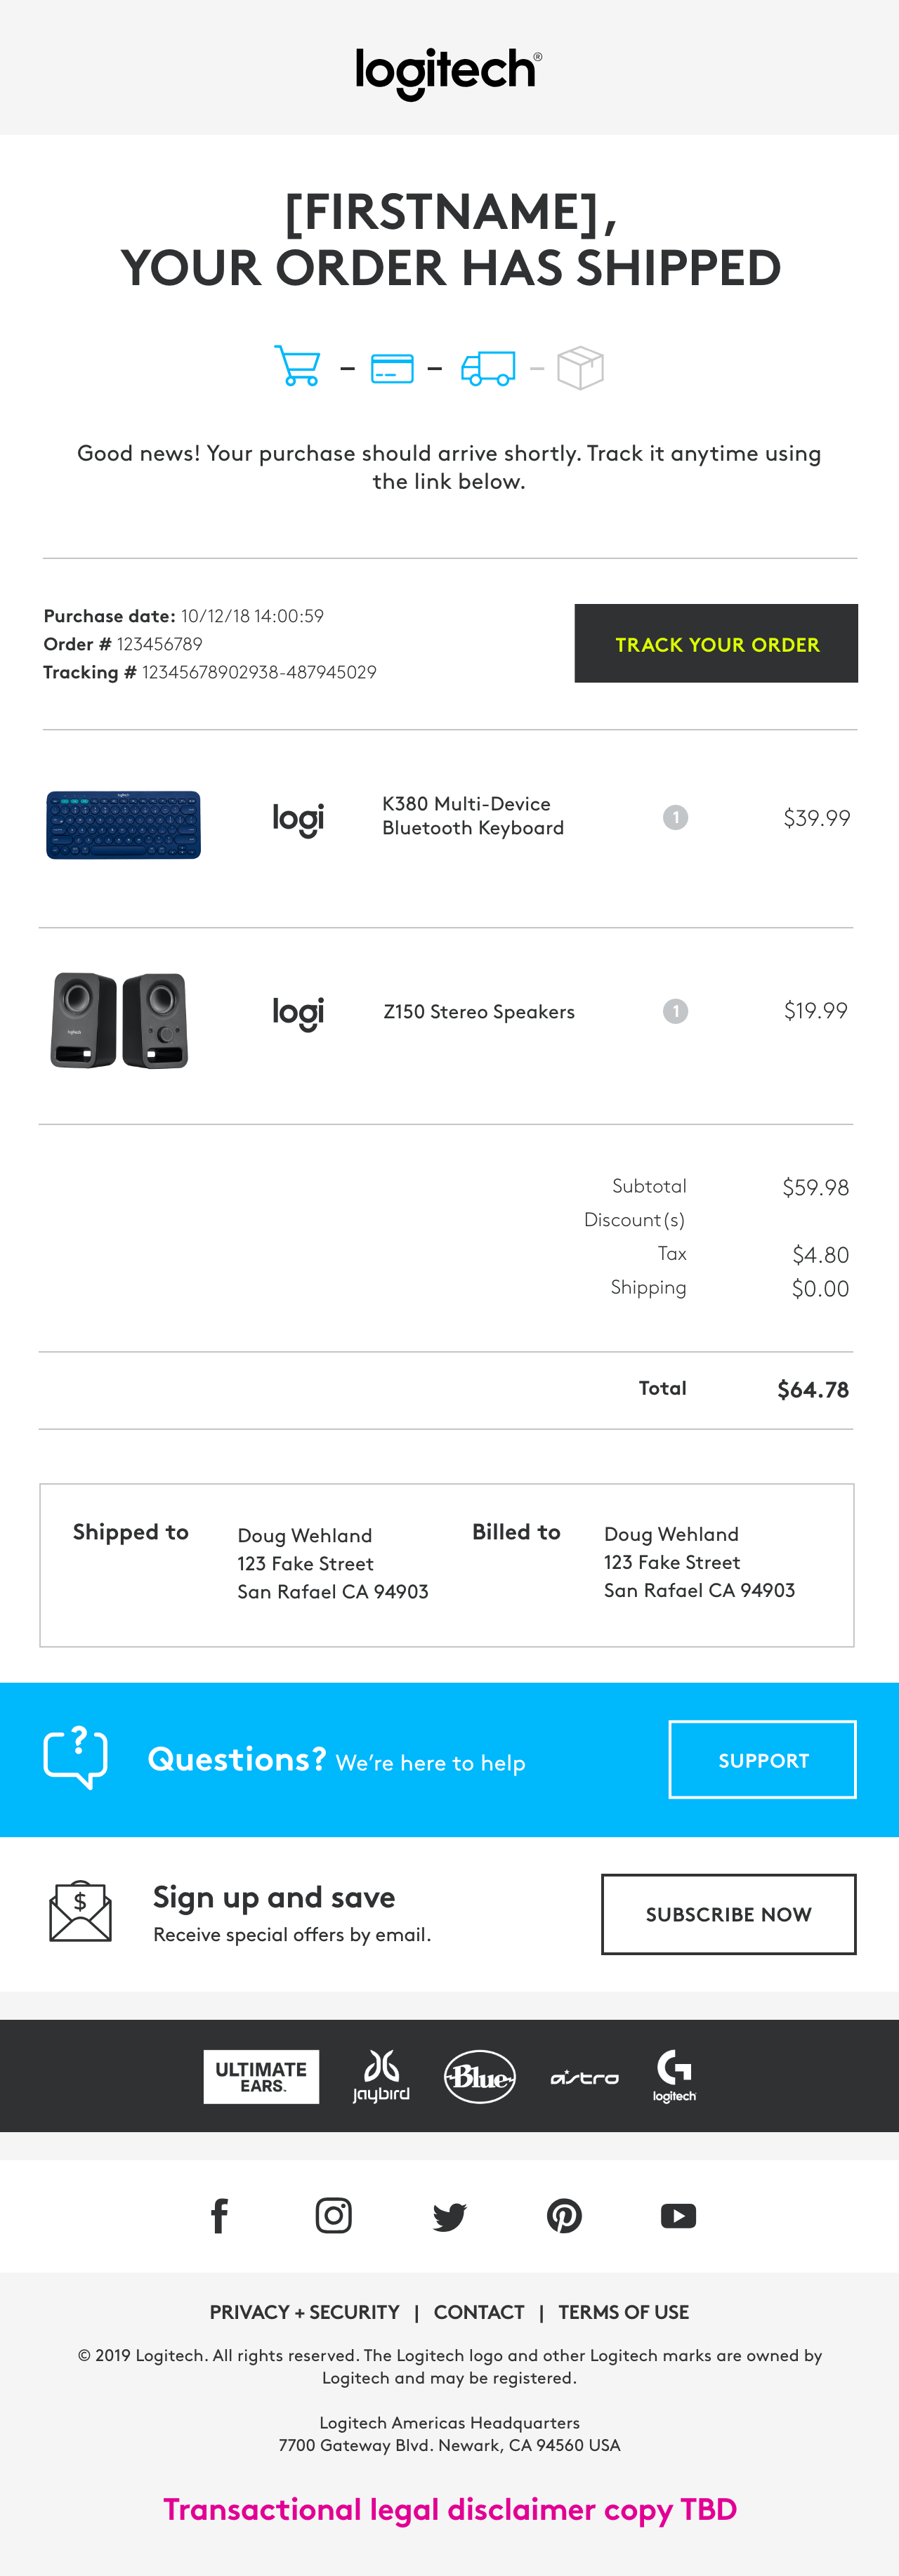Screen dimensions: 899x2576
Task: Click the delivery truck progress icon
Action: (x=488, y=368)
